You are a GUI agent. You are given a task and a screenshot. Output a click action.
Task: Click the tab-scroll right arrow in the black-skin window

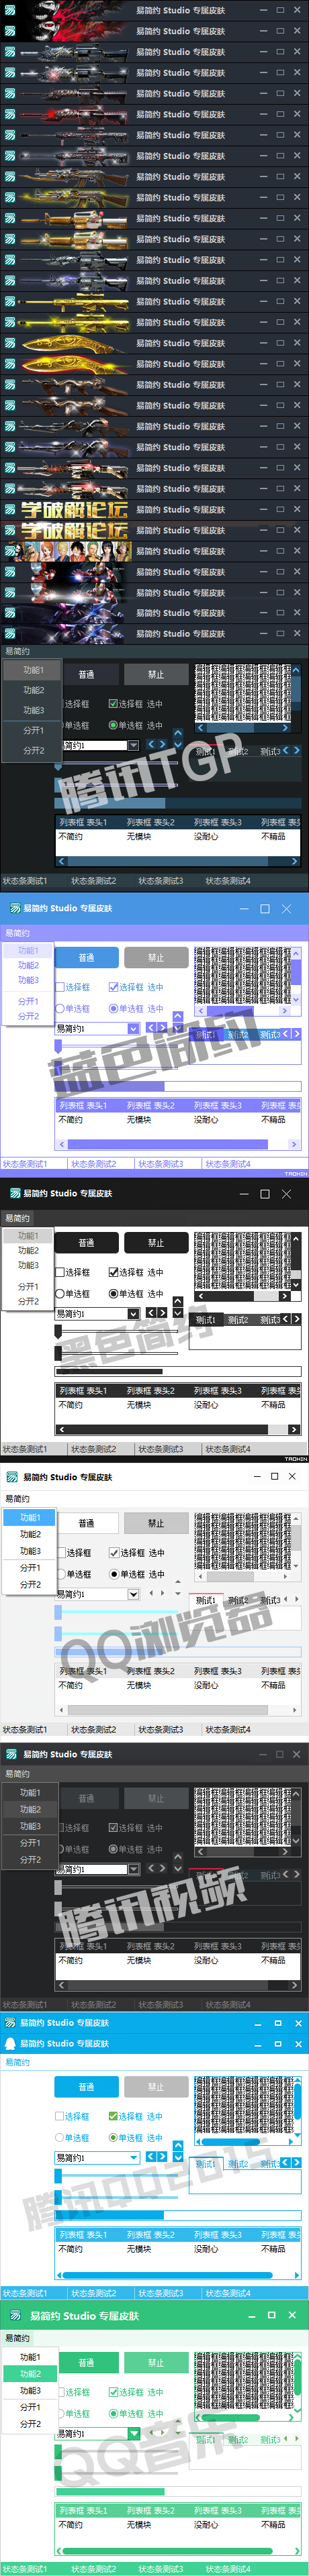[x=296, y=1319]
